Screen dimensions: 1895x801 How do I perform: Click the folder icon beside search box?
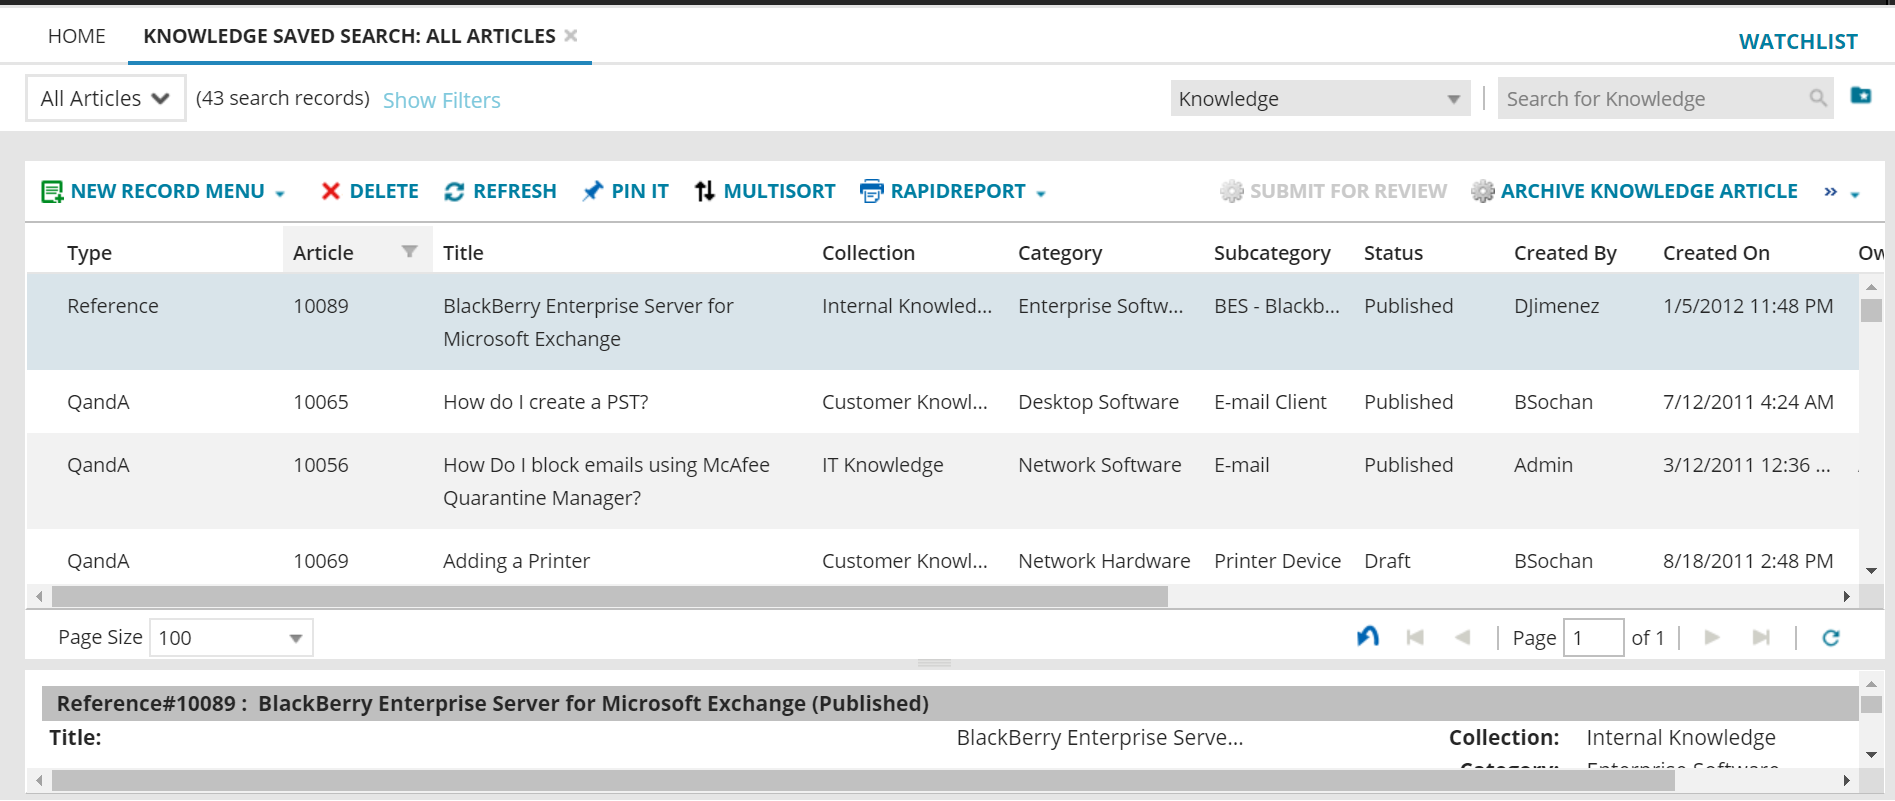tap(1860, 96)
